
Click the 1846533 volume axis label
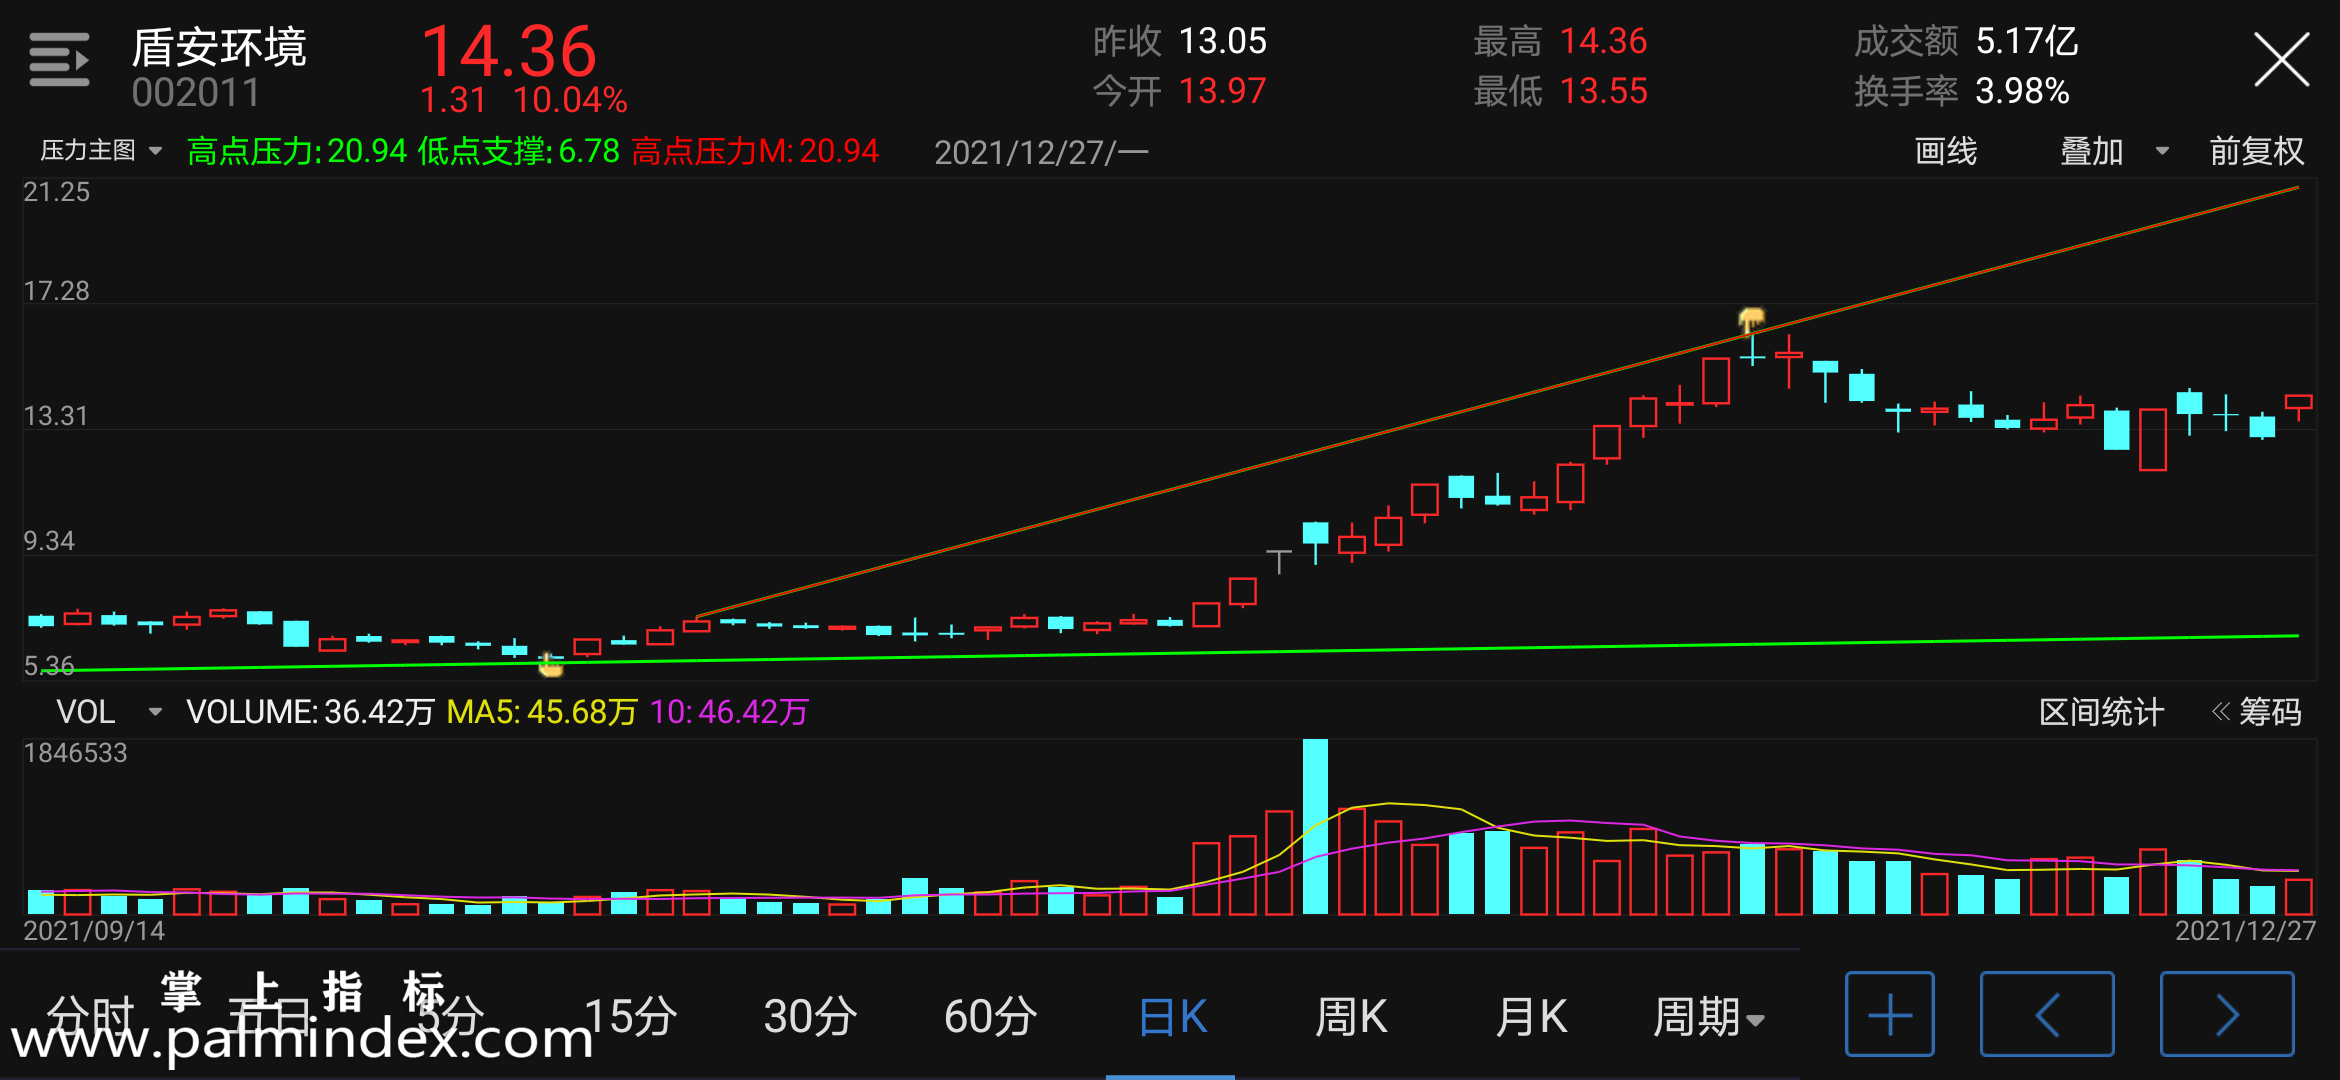click(76, 753)
